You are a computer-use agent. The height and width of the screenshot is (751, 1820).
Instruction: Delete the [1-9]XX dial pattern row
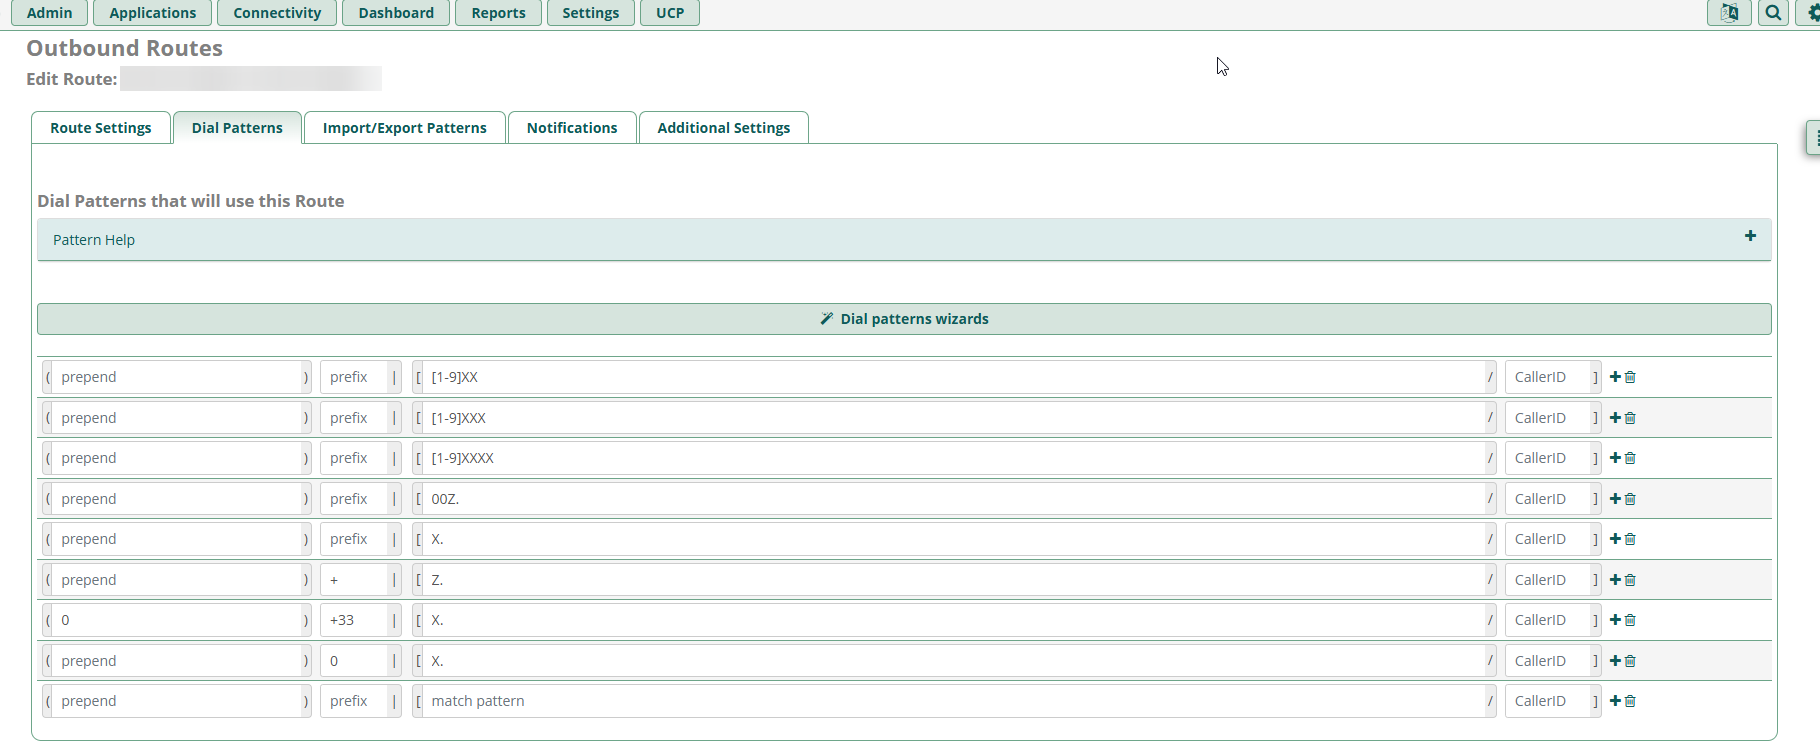tap(1630, 377)
